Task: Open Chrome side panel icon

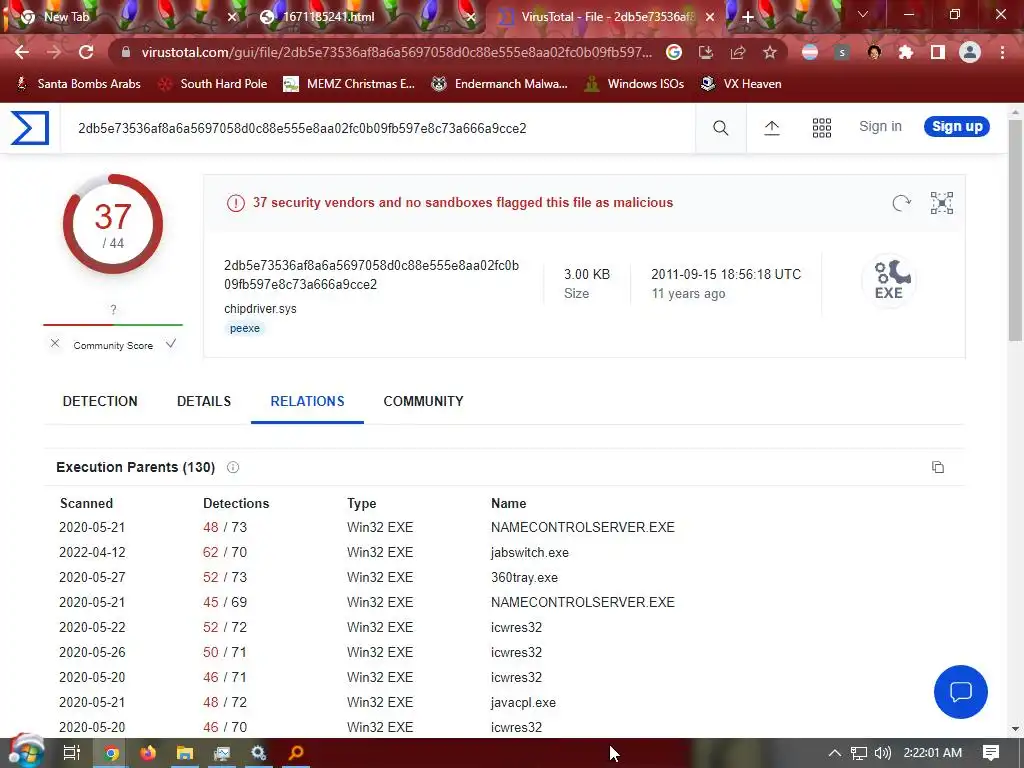Action: point(938,52)
